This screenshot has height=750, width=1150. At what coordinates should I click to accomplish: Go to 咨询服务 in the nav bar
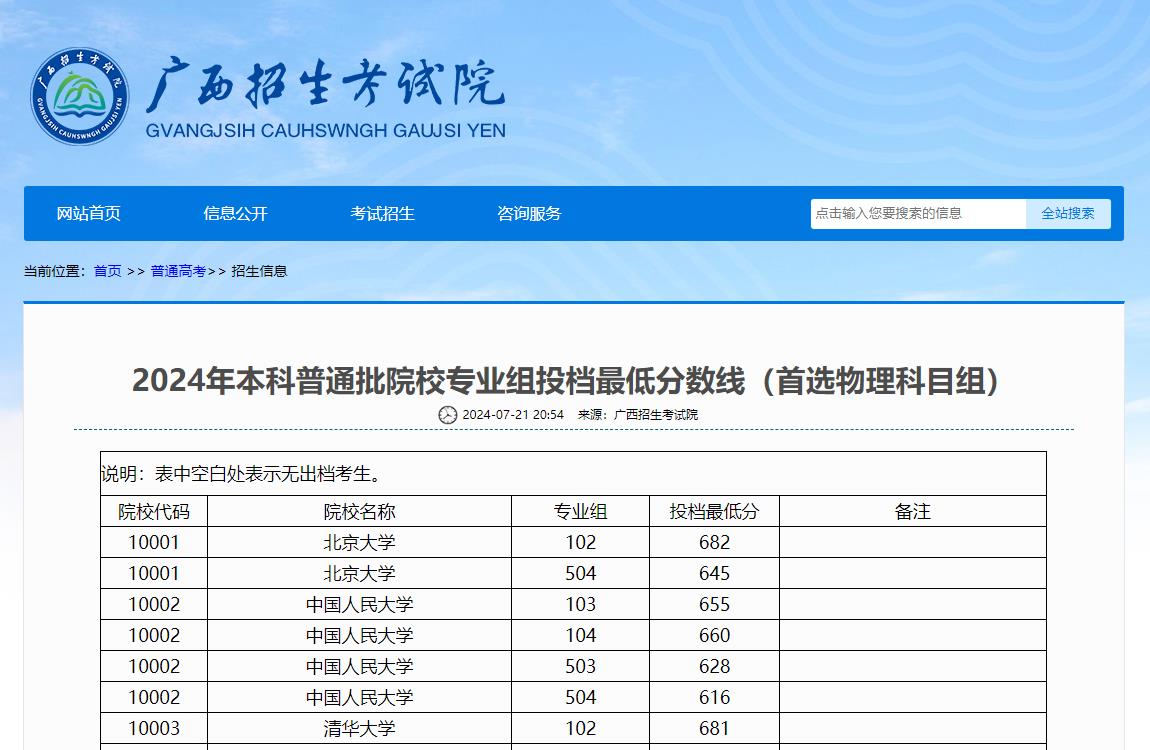(529, 213)
